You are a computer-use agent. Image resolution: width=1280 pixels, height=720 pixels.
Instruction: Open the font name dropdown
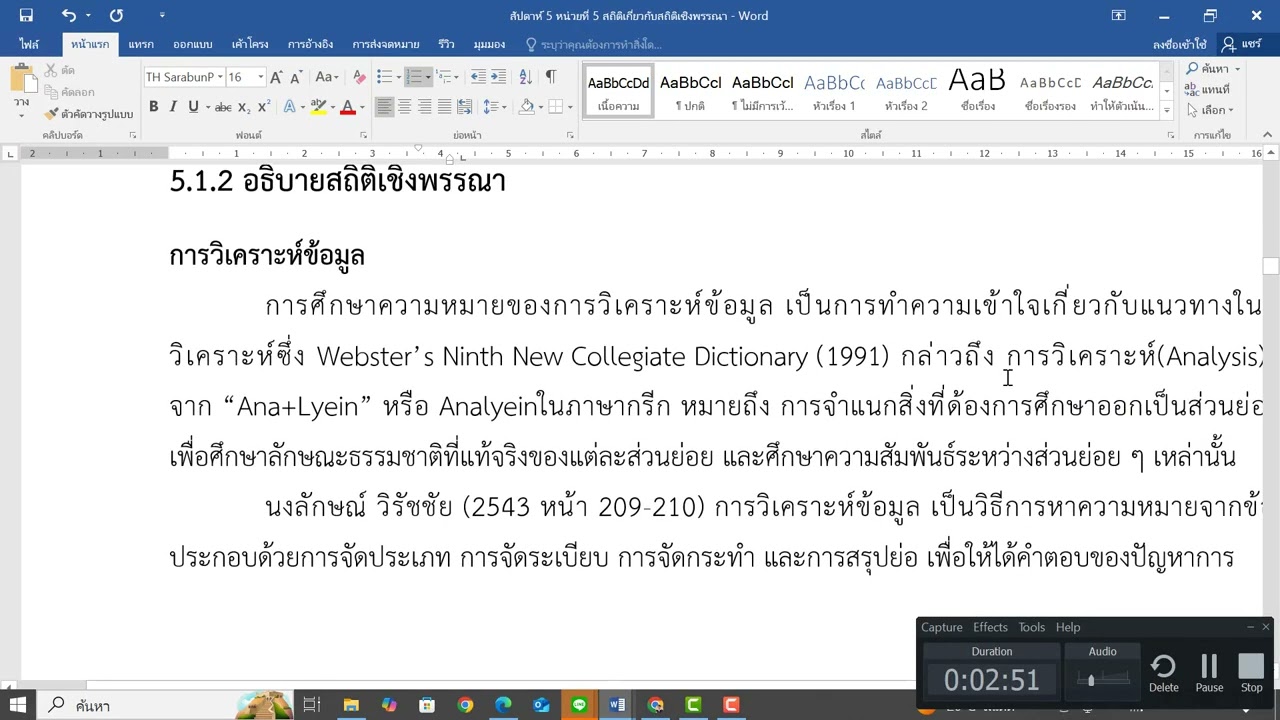tap(220, 77)
